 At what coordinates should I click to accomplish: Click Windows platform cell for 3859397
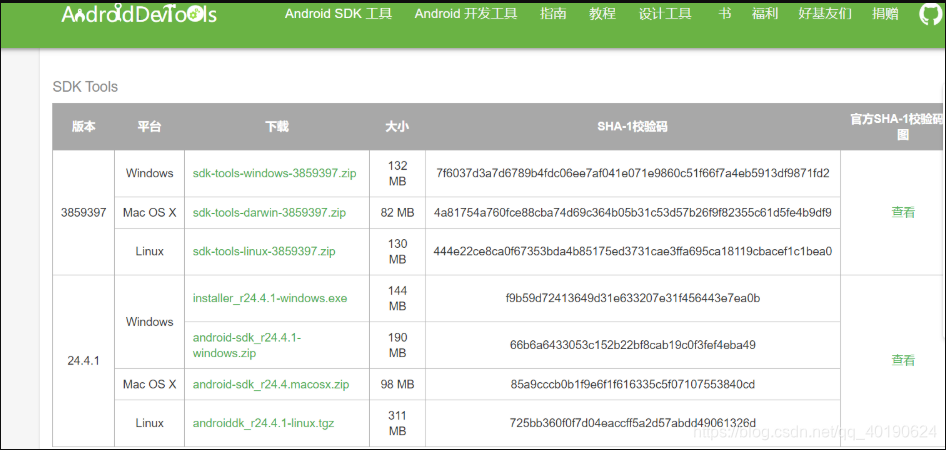[x=150, y=174]
